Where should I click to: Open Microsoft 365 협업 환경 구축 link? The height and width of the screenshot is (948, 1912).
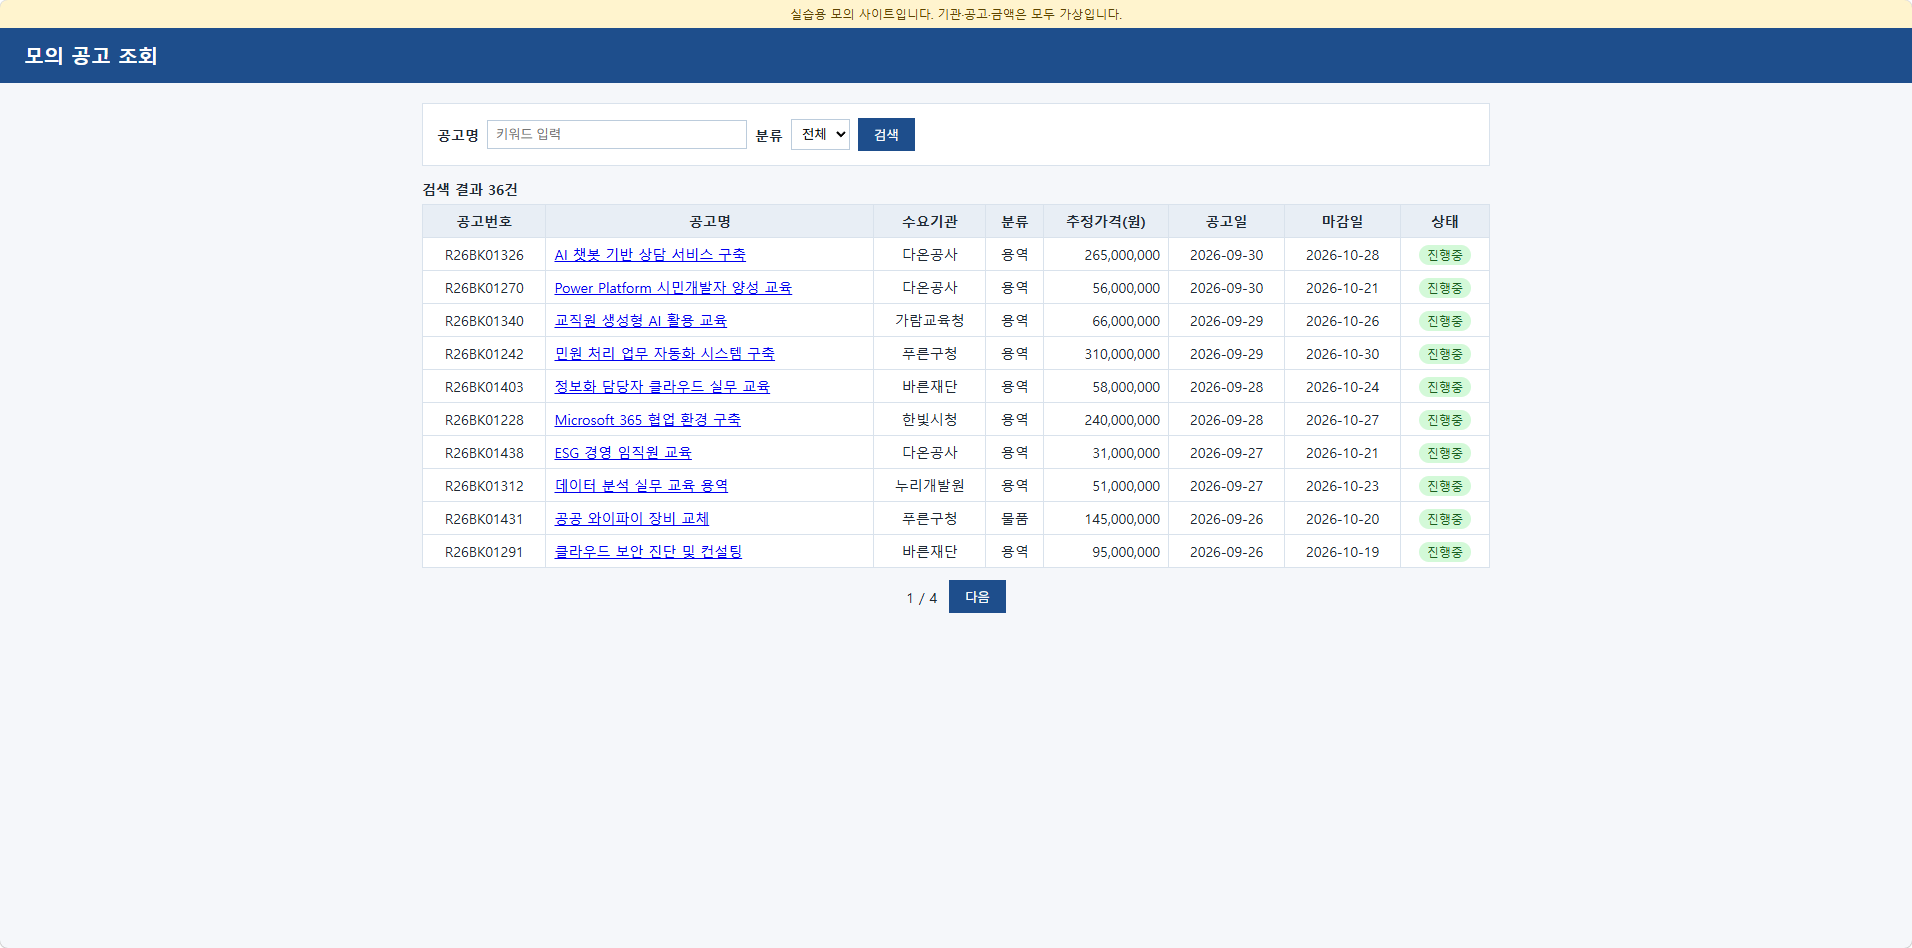click(648, 420)
